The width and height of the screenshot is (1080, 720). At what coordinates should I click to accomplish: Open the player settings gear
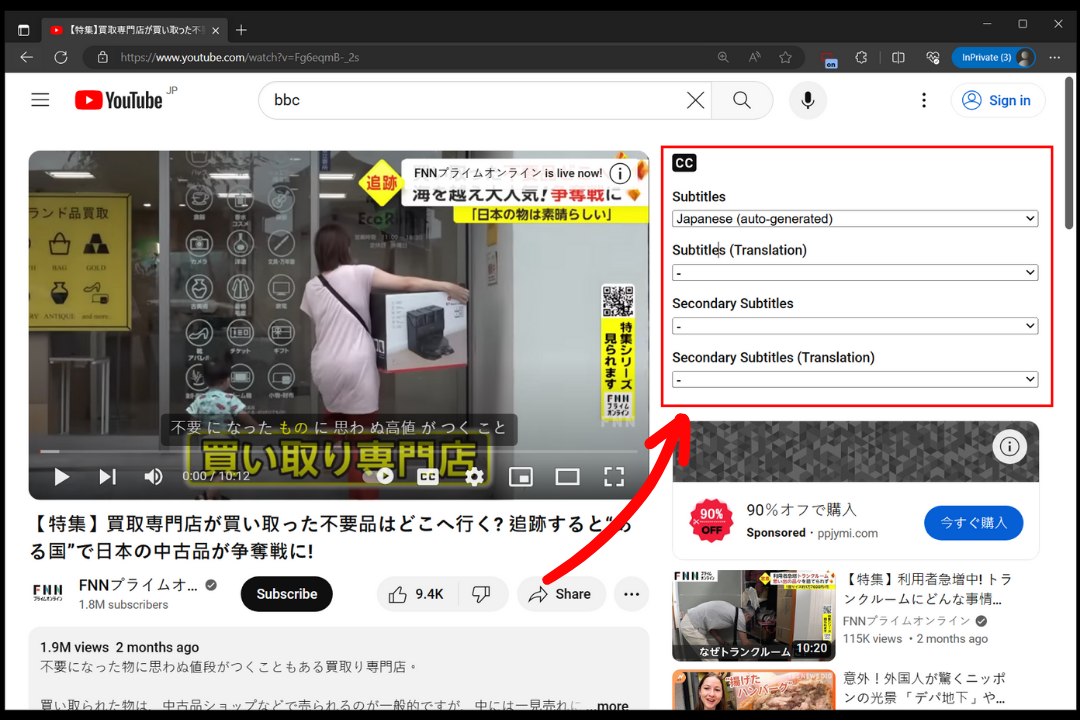click(x=474, y=476)
